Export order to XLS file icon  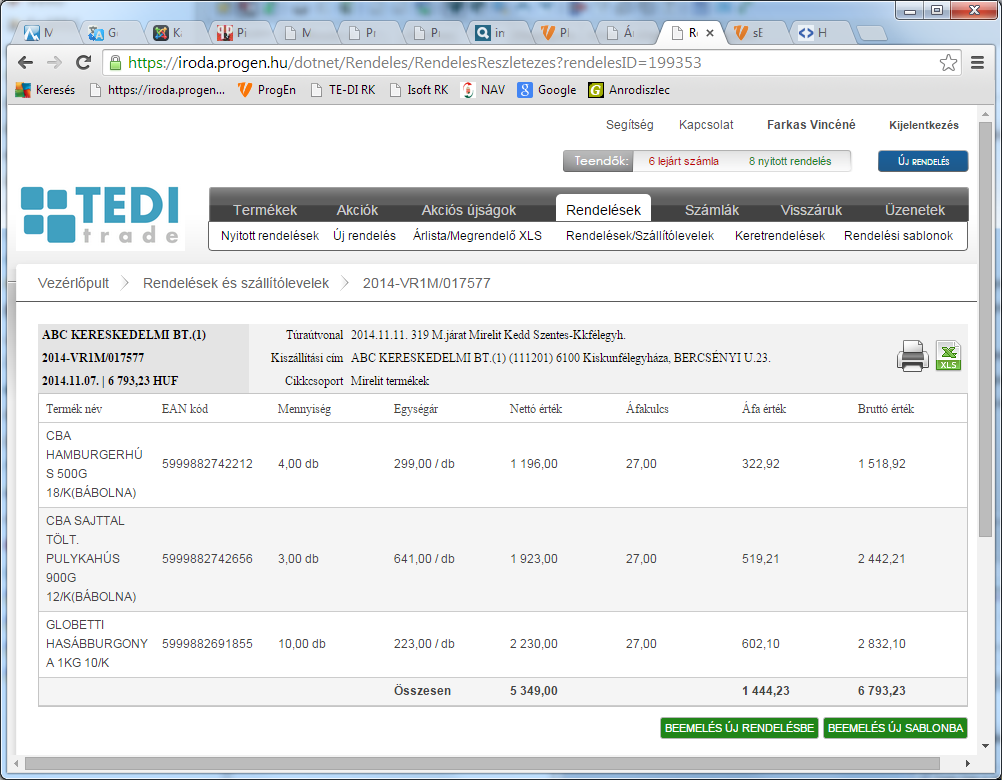[x=948, y=355]
